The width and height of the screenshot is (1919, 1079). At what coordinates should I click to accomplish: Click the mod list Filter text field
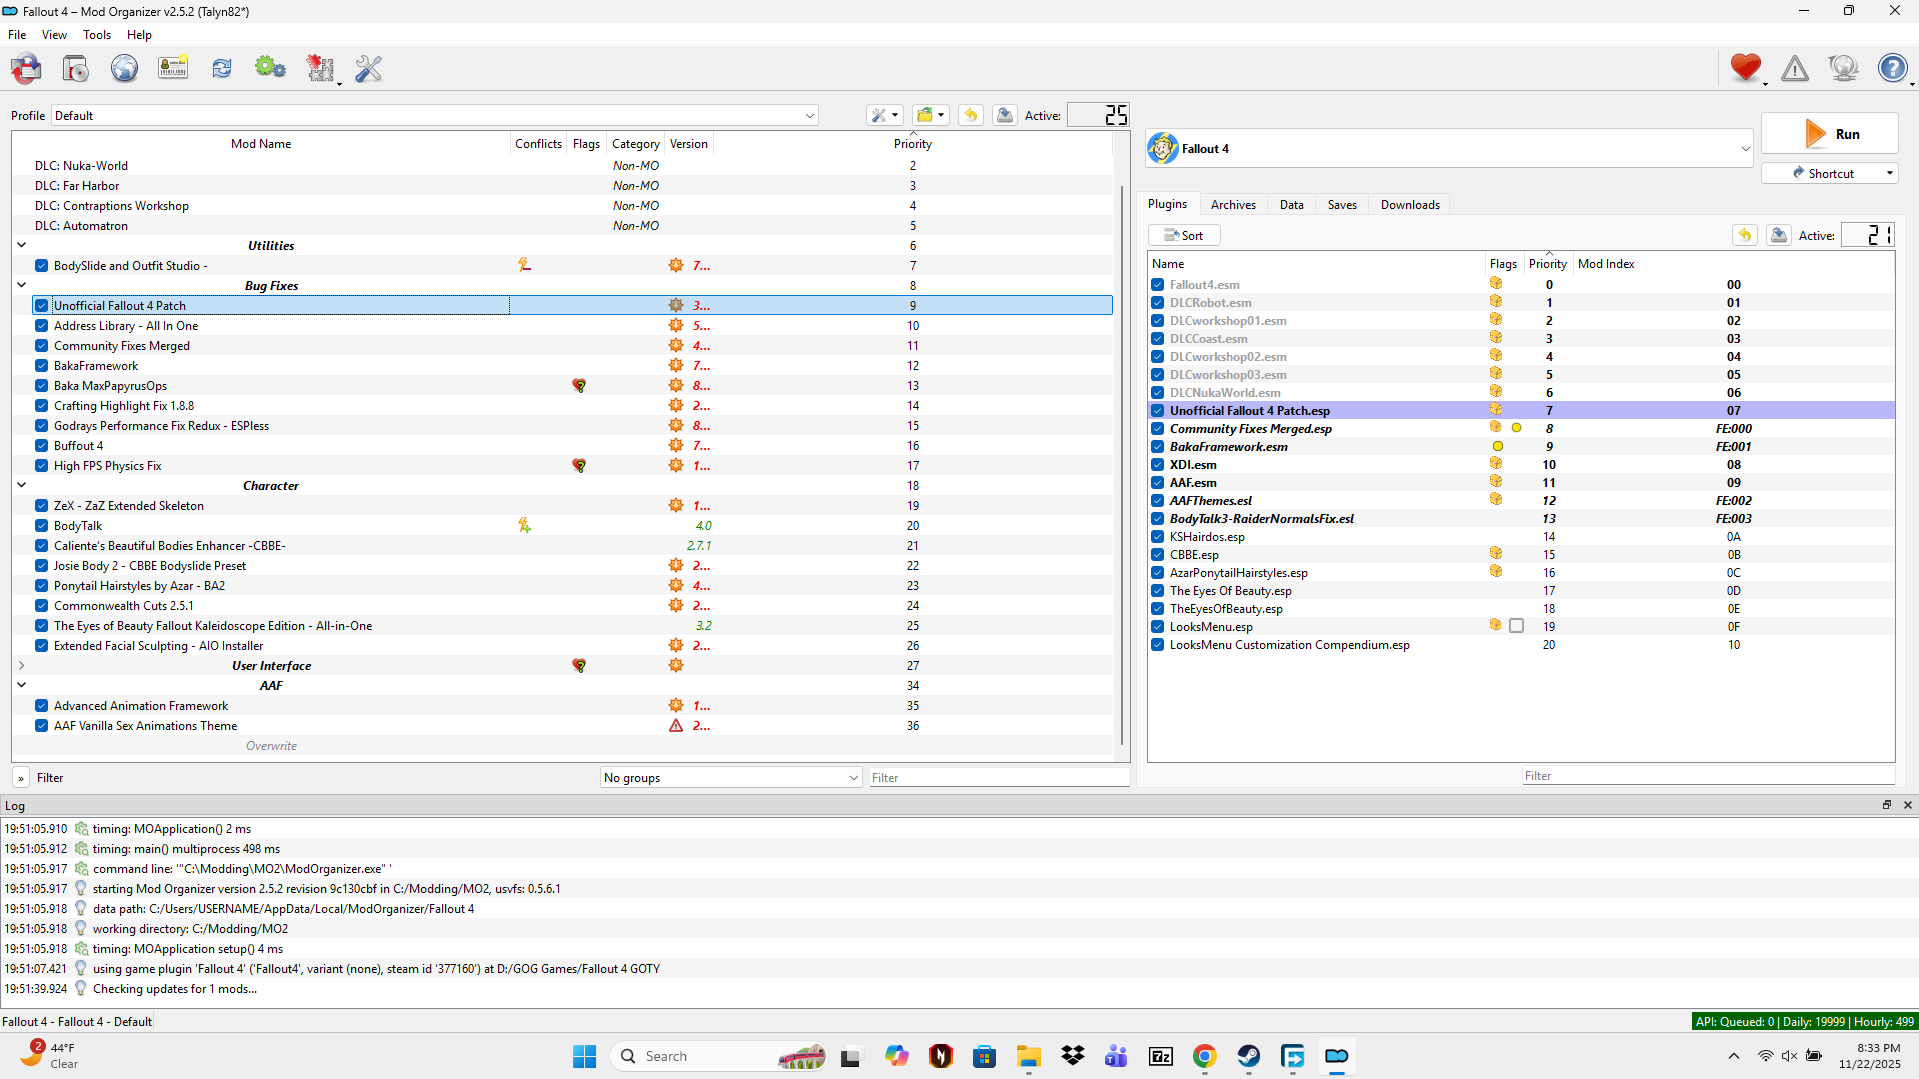pos(998,778)
